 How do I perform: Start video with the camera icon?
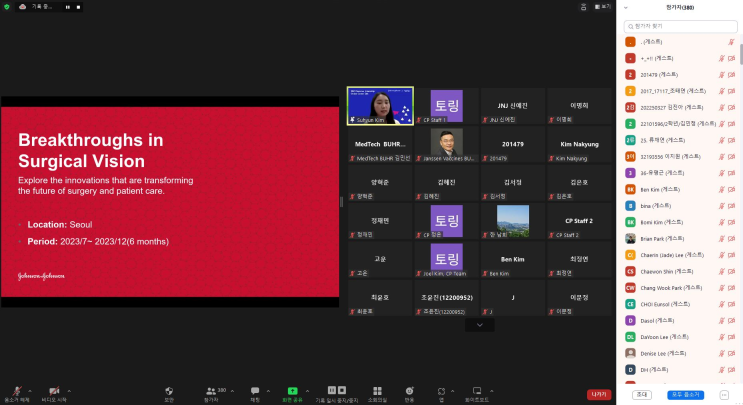(x=54, y=391)
